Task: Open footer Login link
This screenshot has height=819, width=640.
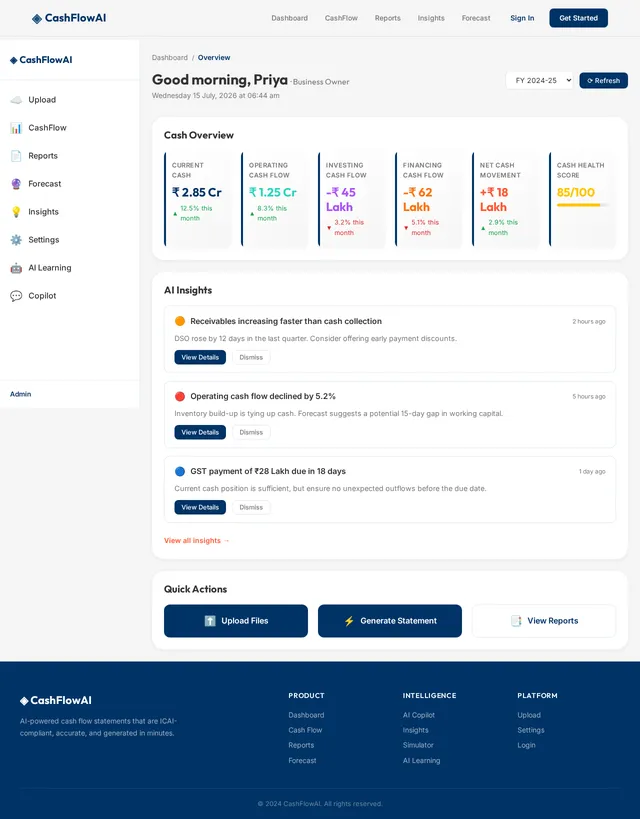Action: point(526,745)
